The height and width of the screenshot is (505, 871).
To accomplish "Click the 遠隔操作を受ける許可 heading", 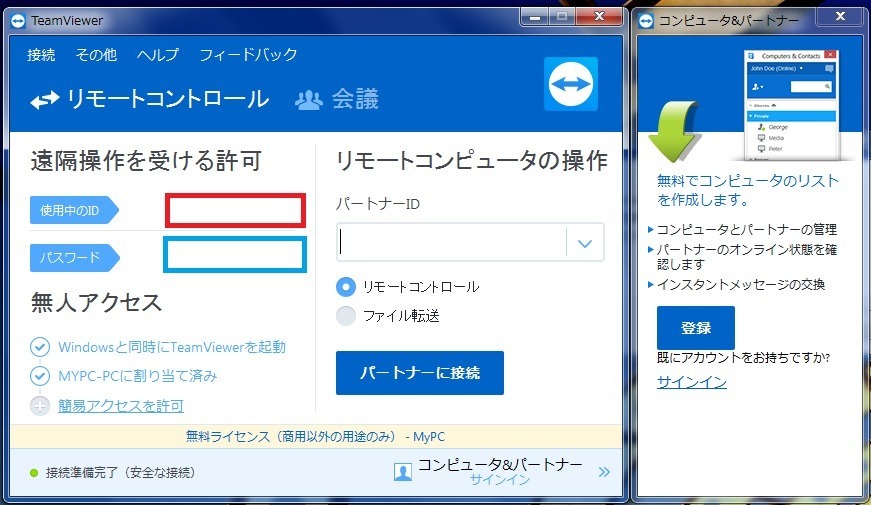I will point(146,161).
